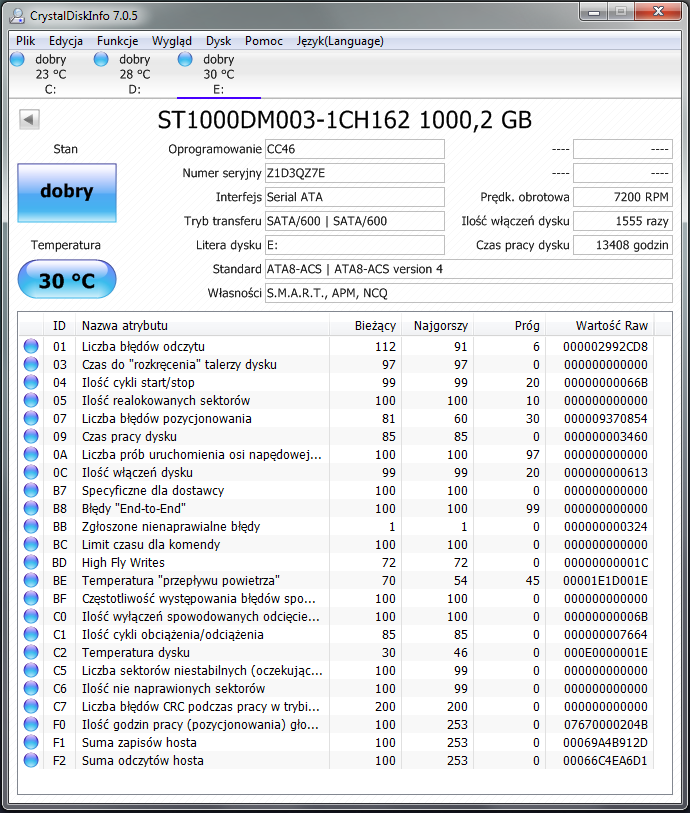Click the 'Najgorszy' column header
The image size is (690, 813).
(438, 326)
